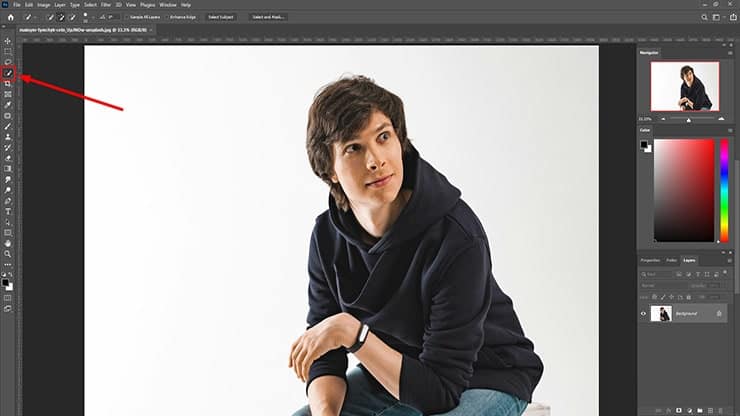Screen dimensions: 740x416
Task: Select the Move tool
Action: 8,41
